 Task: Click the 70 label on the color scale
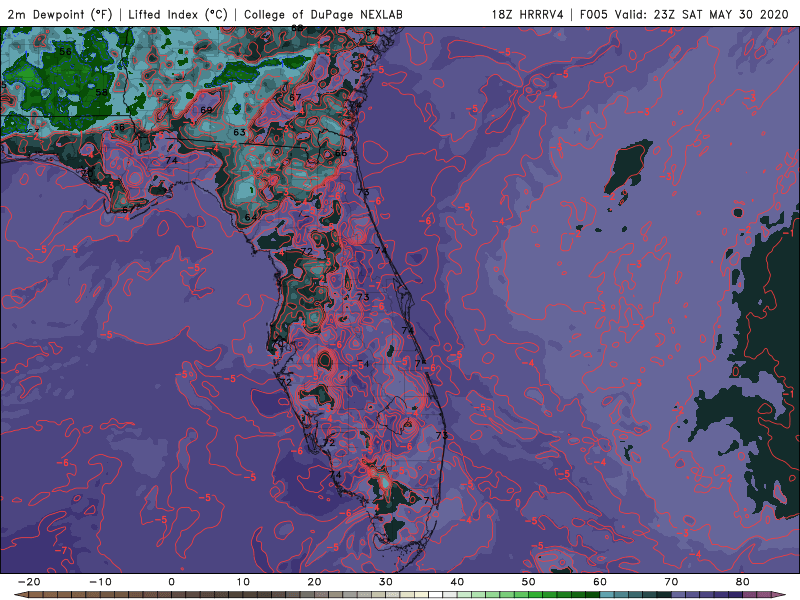[671, 582]
